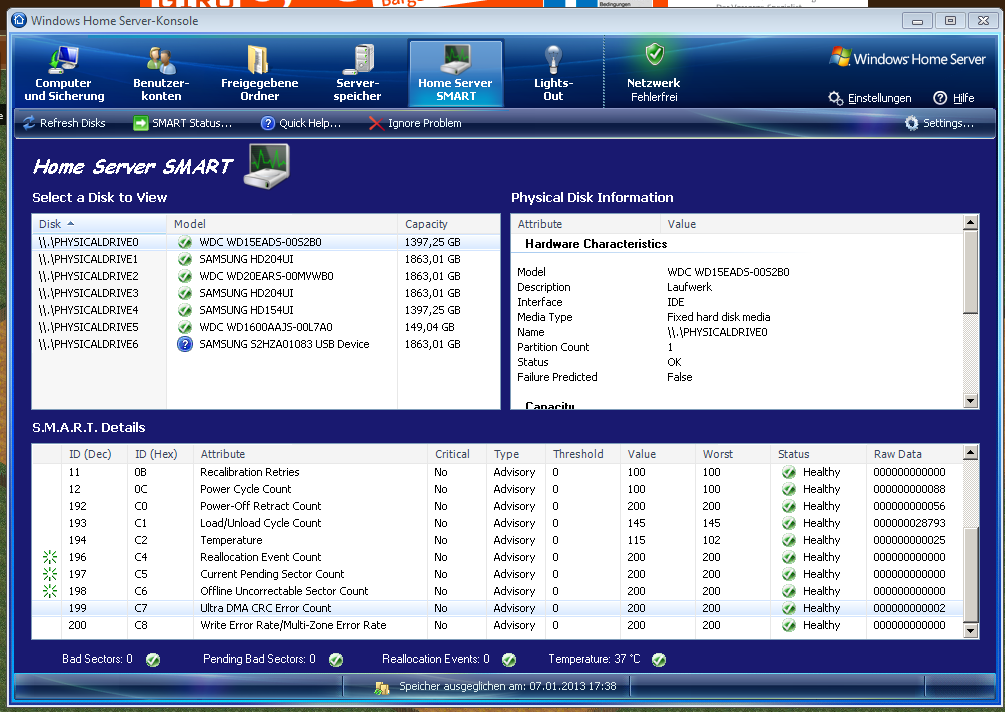Click the green marker icon for Reallocation Event Count
This screenshot has width=1005, height=712.
coord(49,557)
